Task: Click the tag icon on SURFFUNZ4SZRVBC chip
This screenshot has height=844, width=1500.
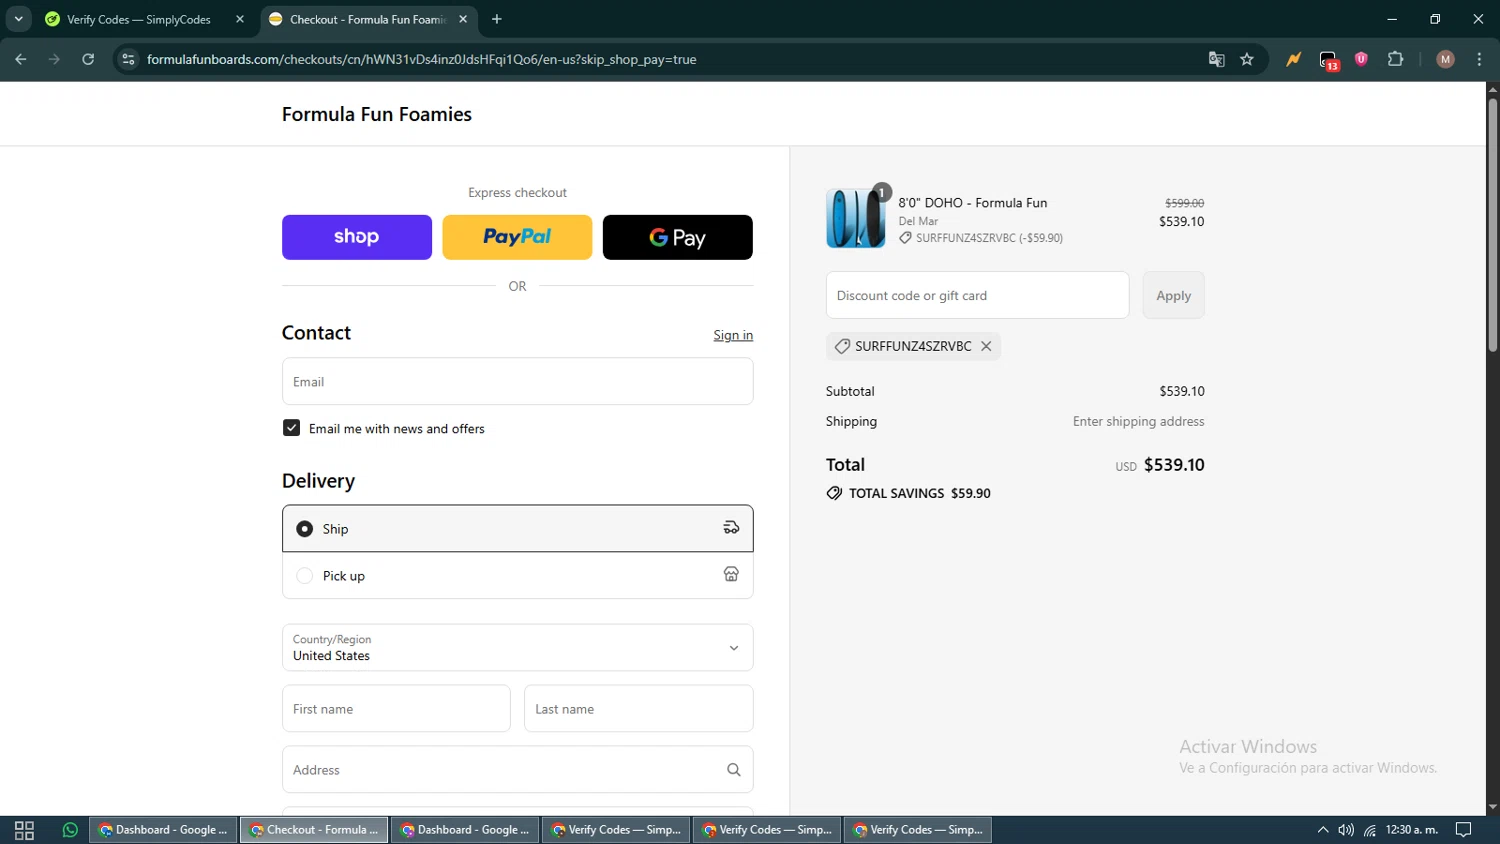Action: click(x=842, y=346)
